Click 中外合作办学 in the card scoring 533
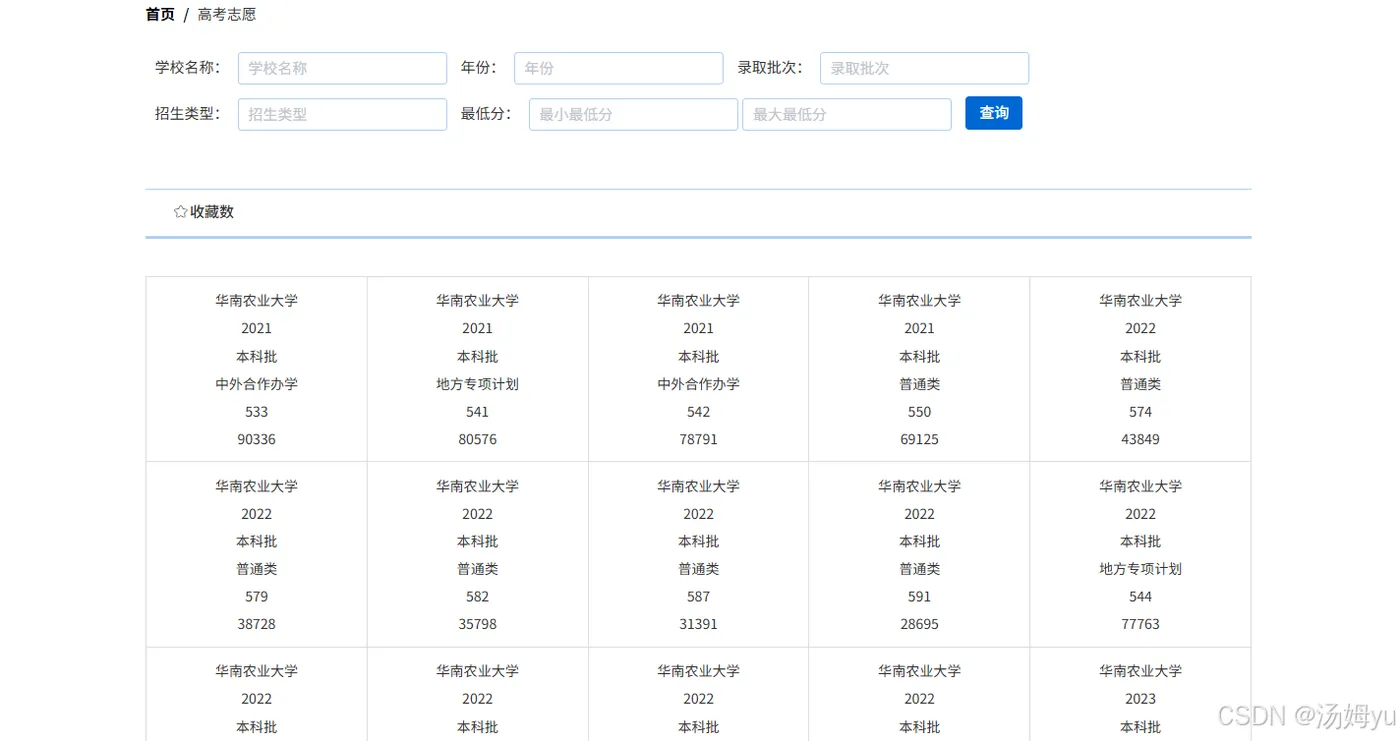This screenshot has height=741, width=1400. pos(256,384)
